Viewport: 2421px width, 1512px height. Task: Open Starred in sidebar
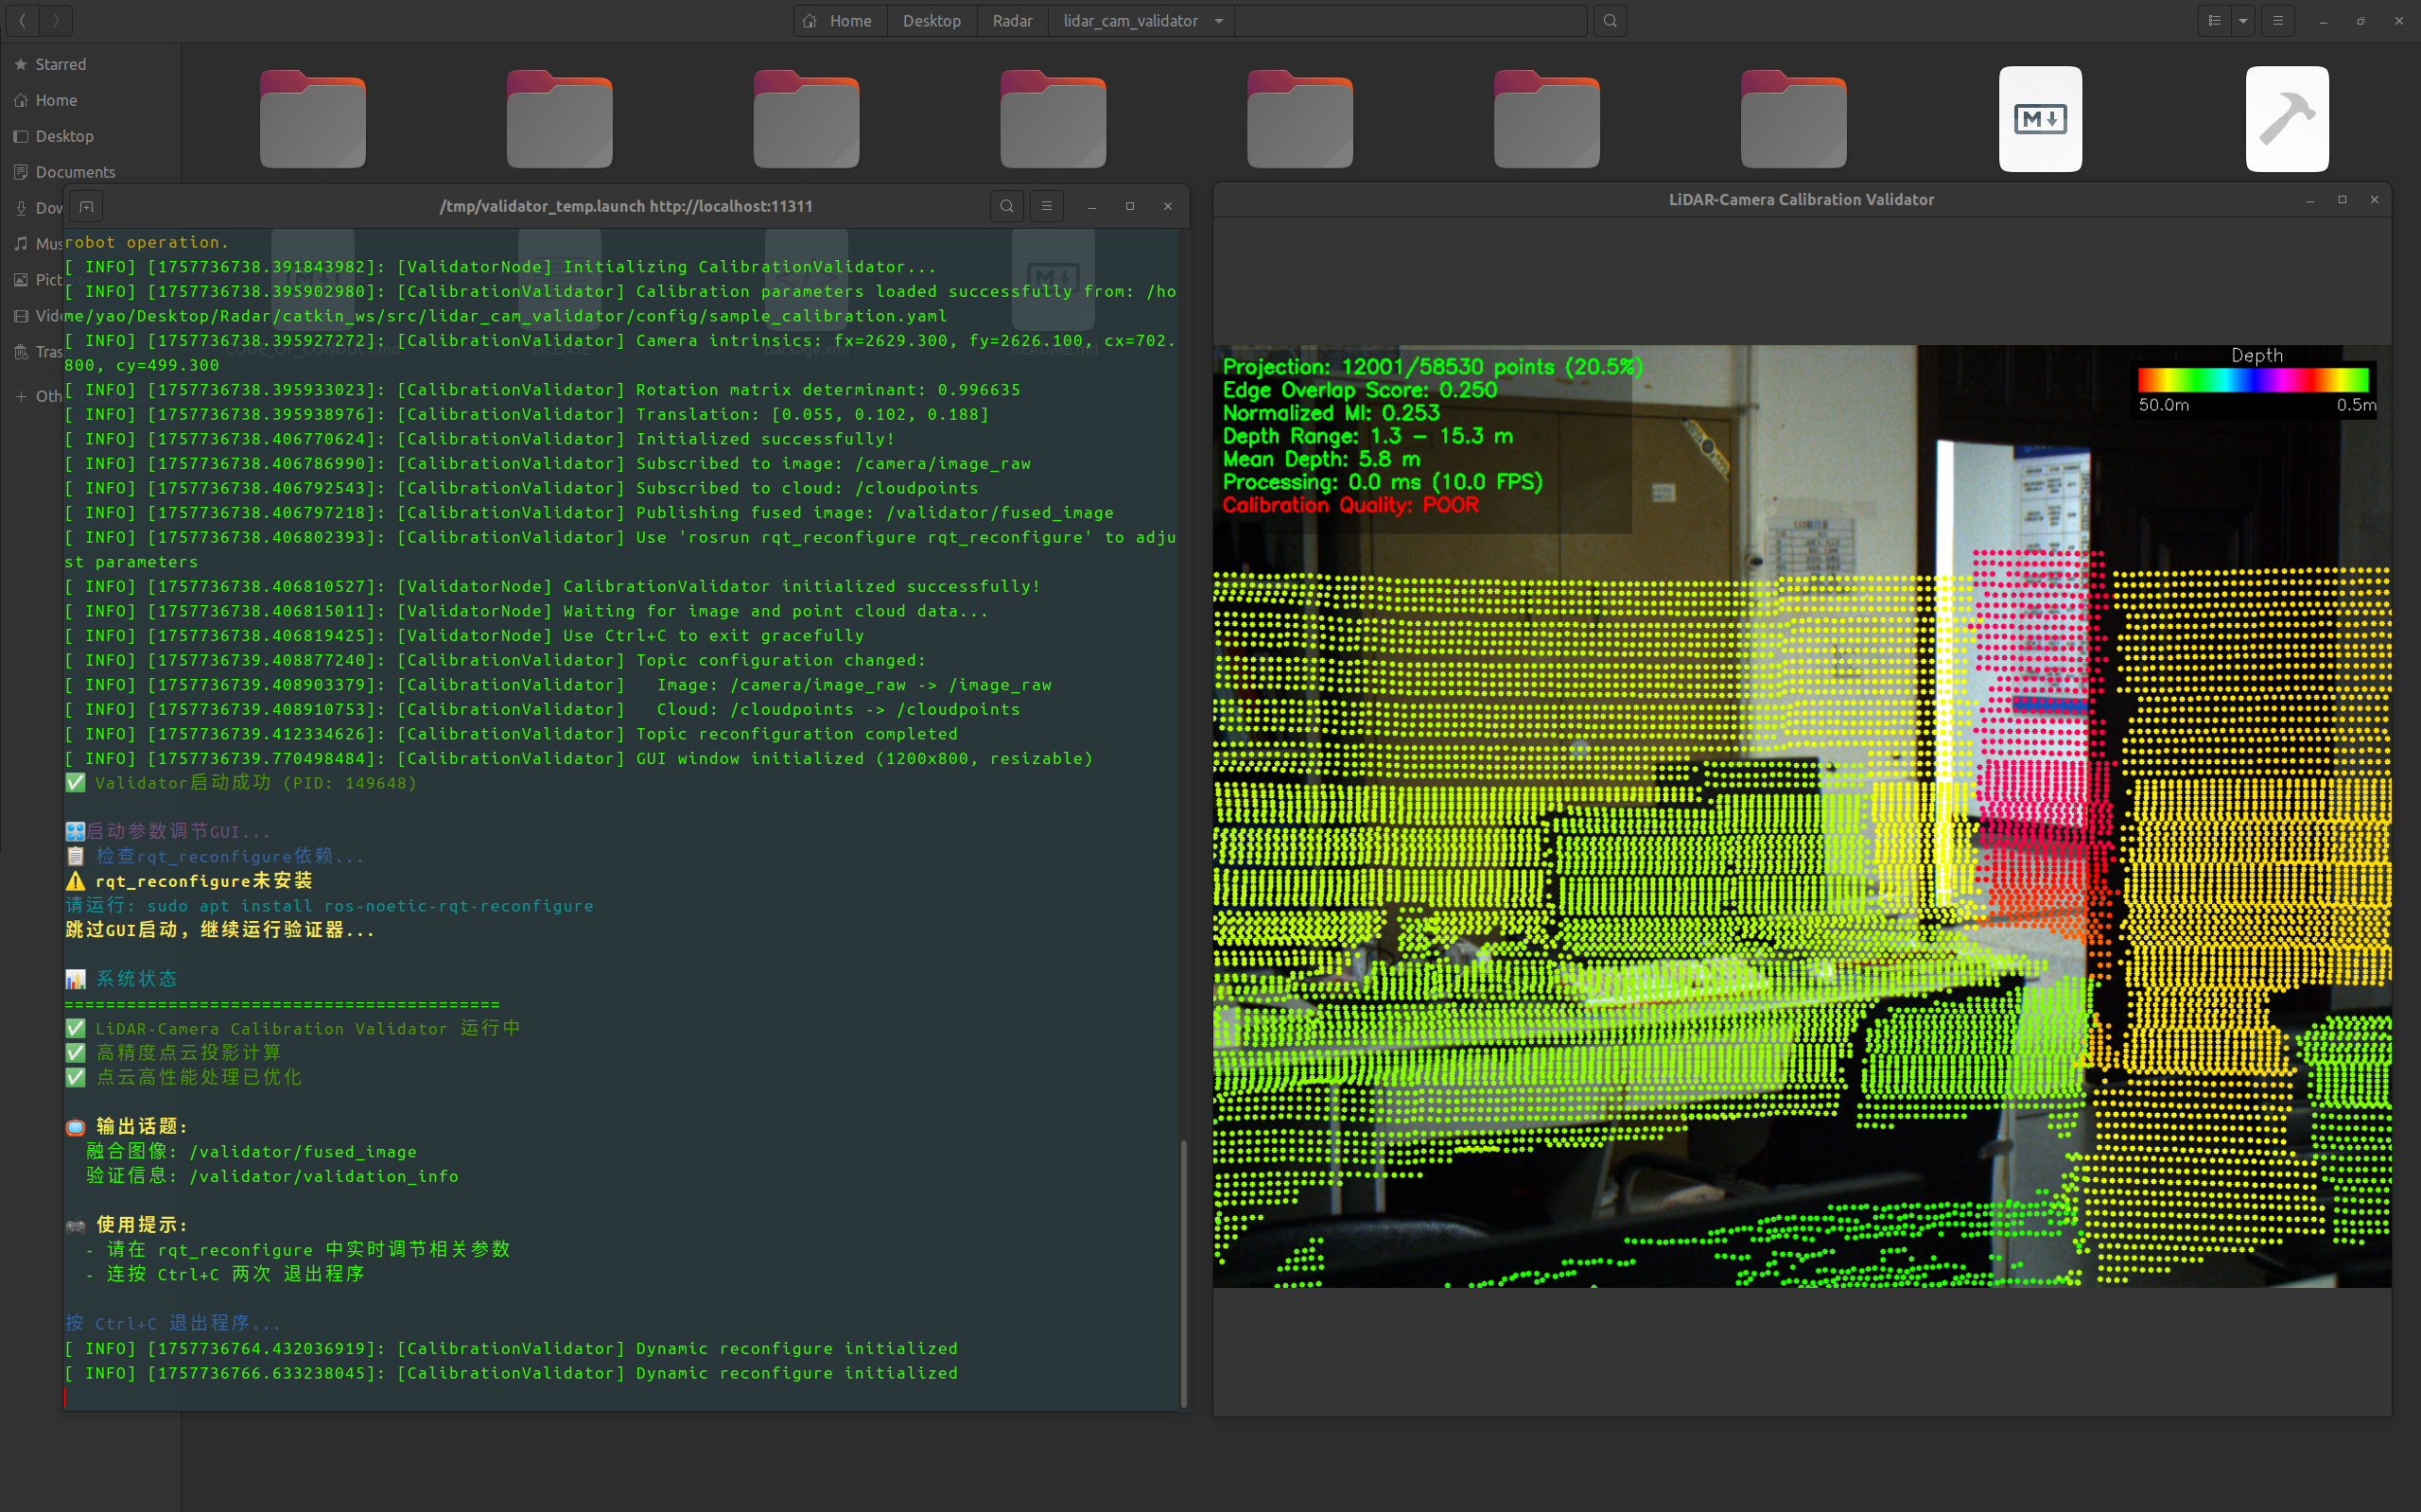90,64
